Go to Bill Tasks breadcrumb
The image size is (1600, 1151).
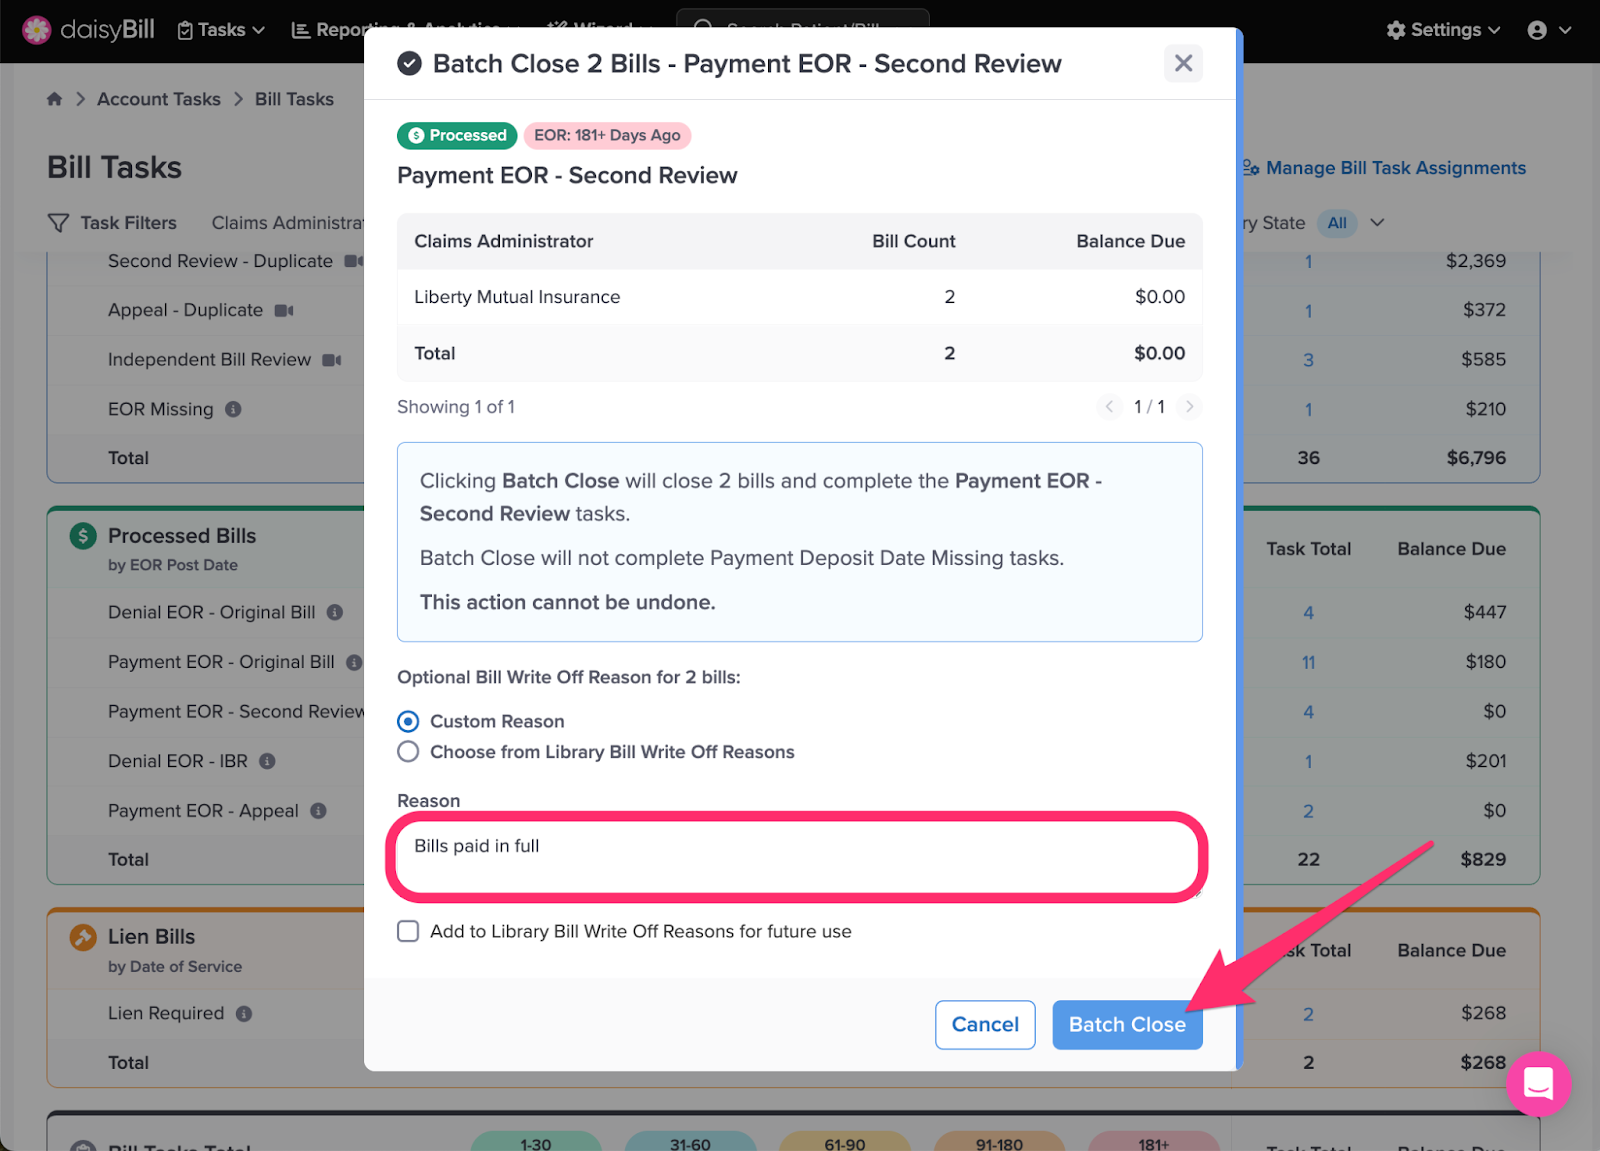click(x=294, y=99)
